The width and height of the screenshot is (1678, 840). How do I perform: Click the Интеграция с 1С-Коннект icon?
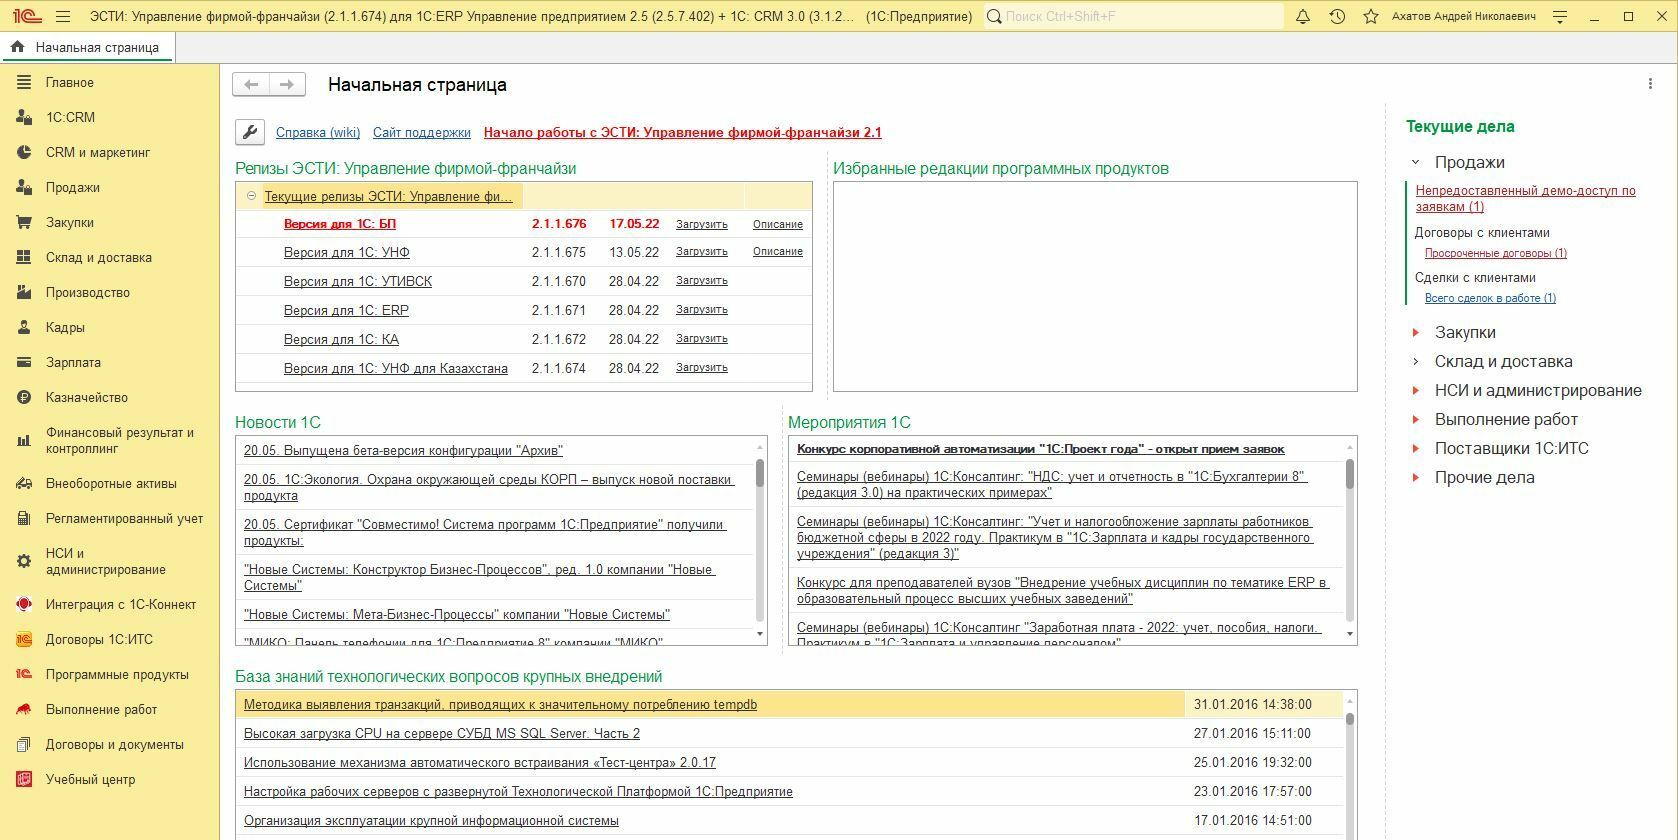(24, 604)
